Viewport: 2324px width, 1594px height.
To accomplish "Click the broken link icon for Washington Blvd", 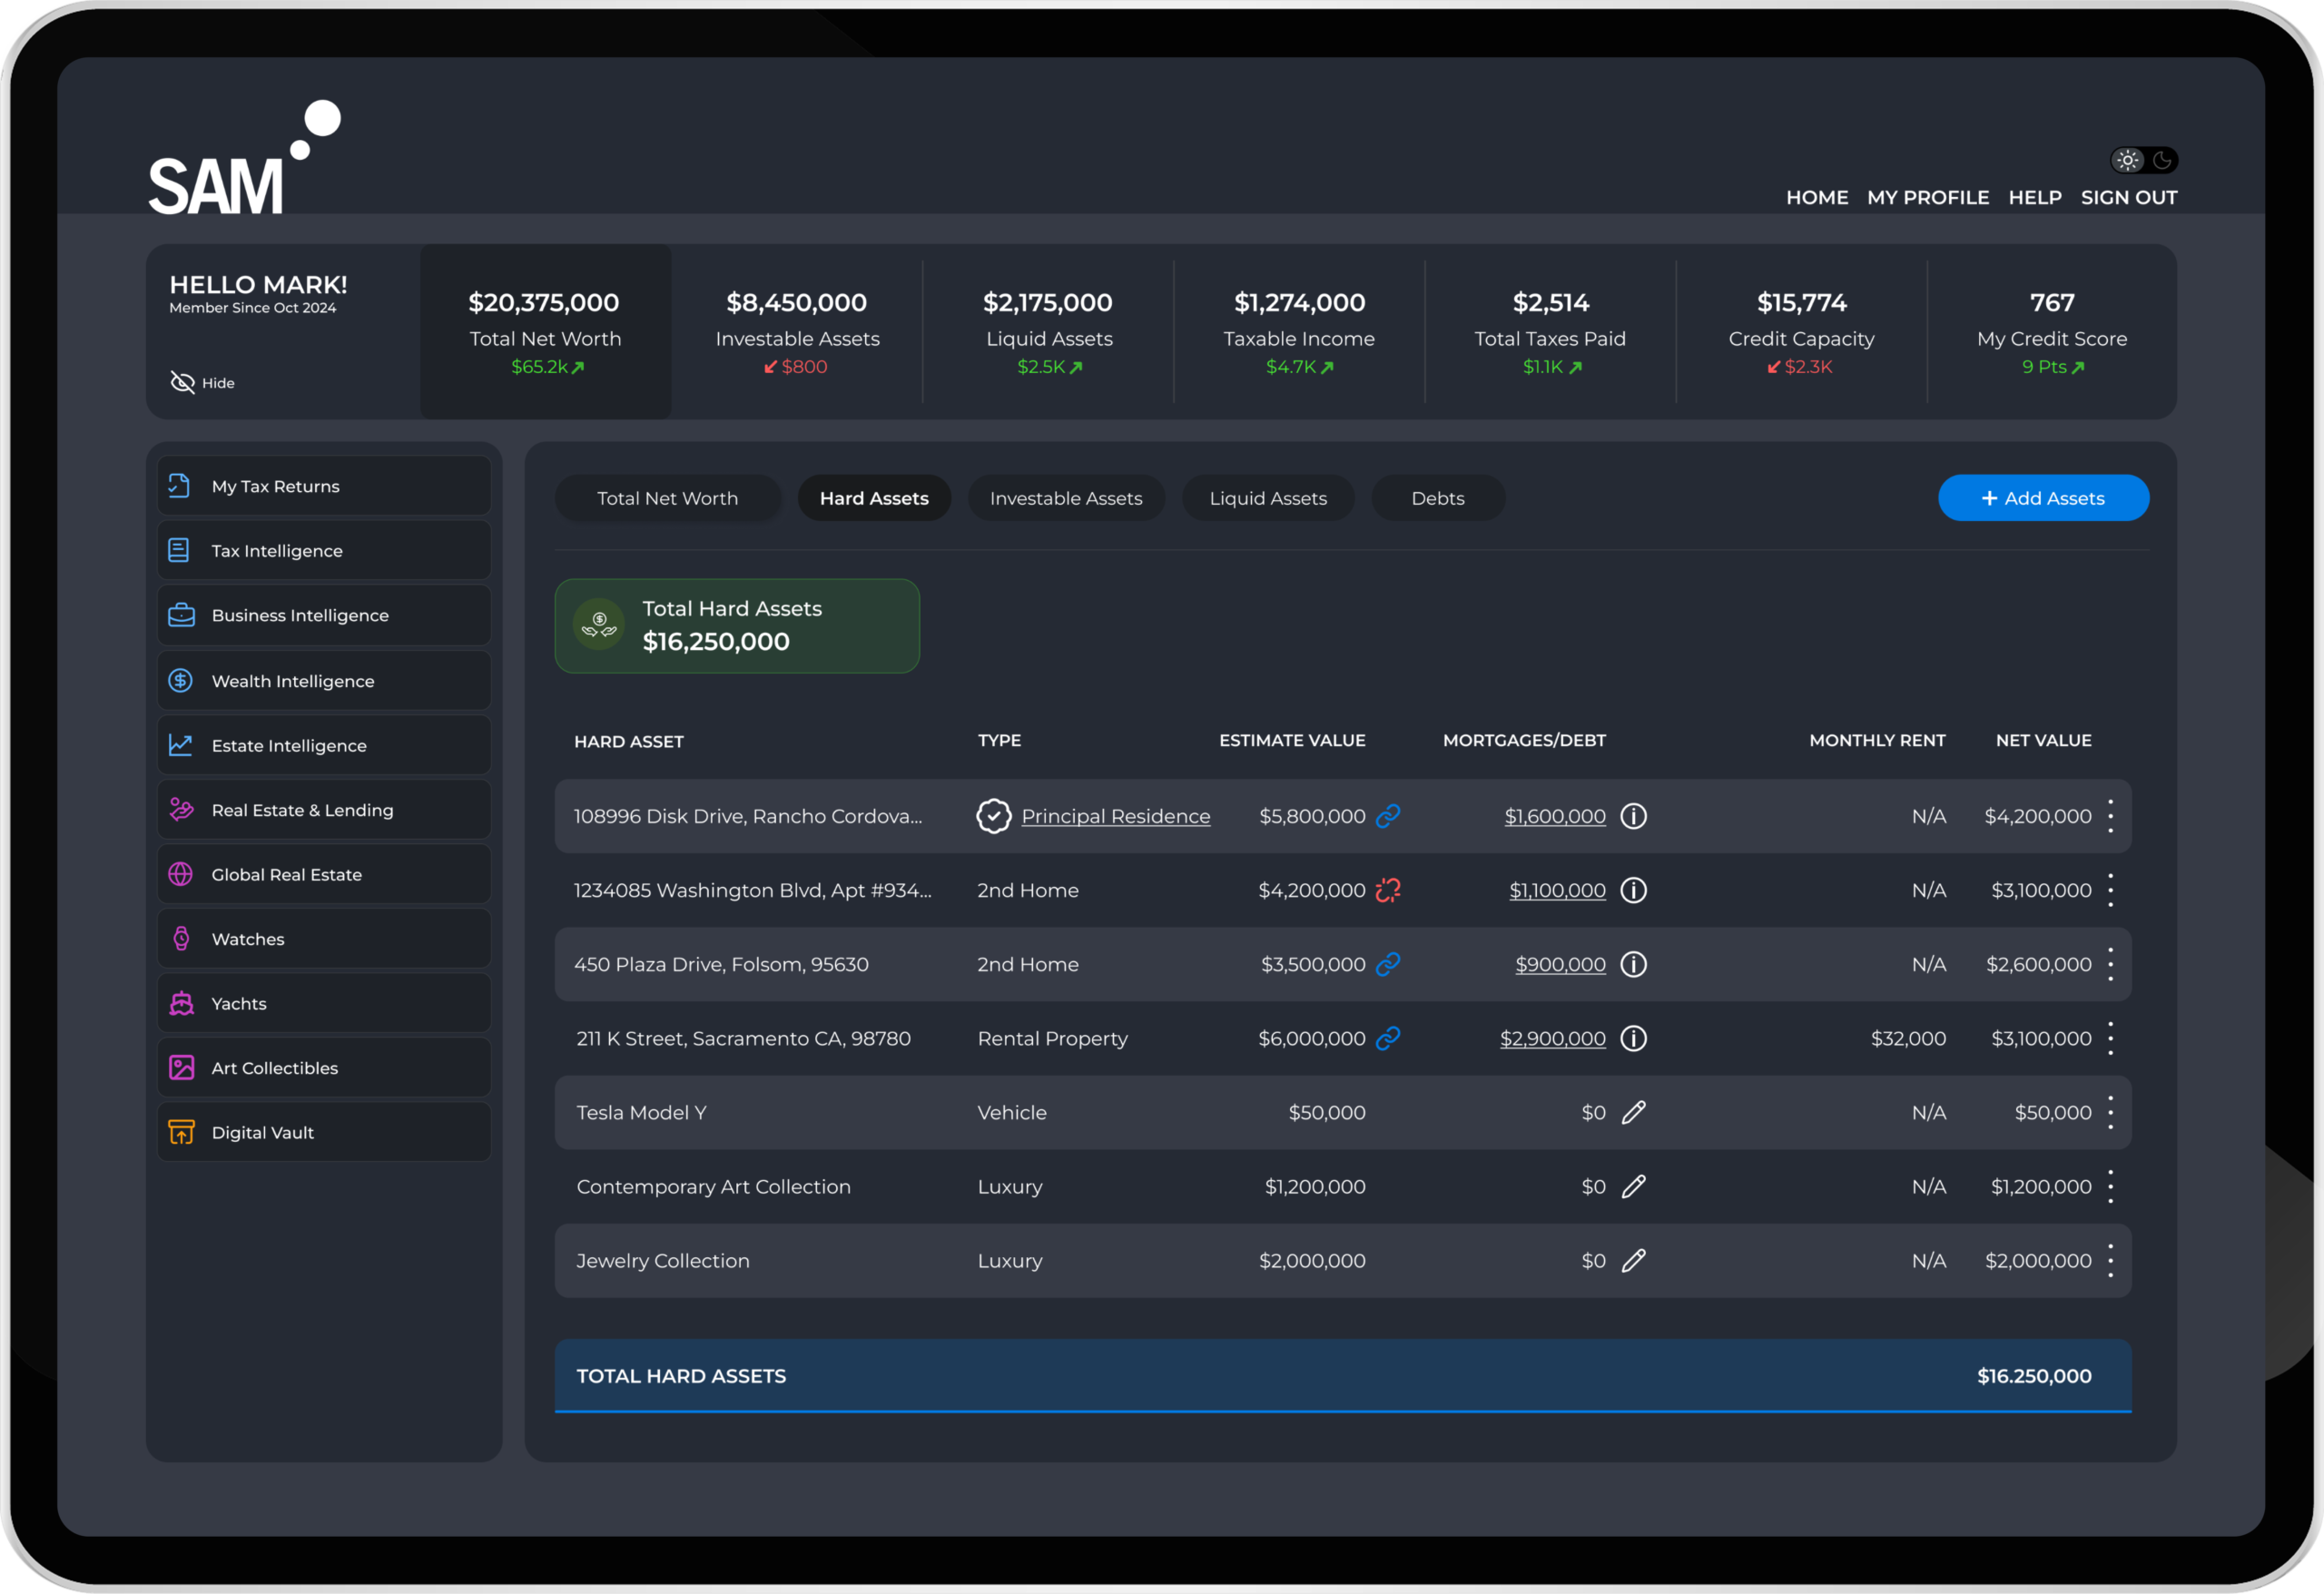I will tap(1388, 890).
